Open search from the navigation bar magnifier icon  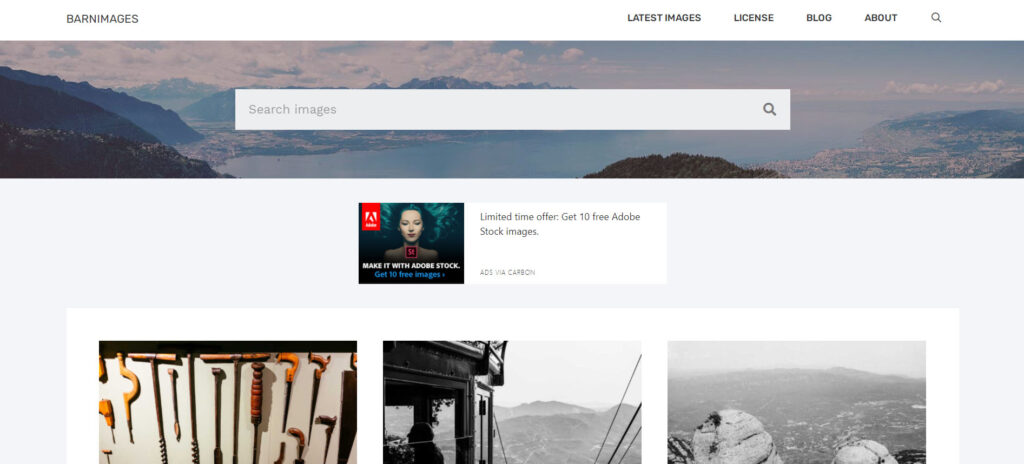coord(936,18)
